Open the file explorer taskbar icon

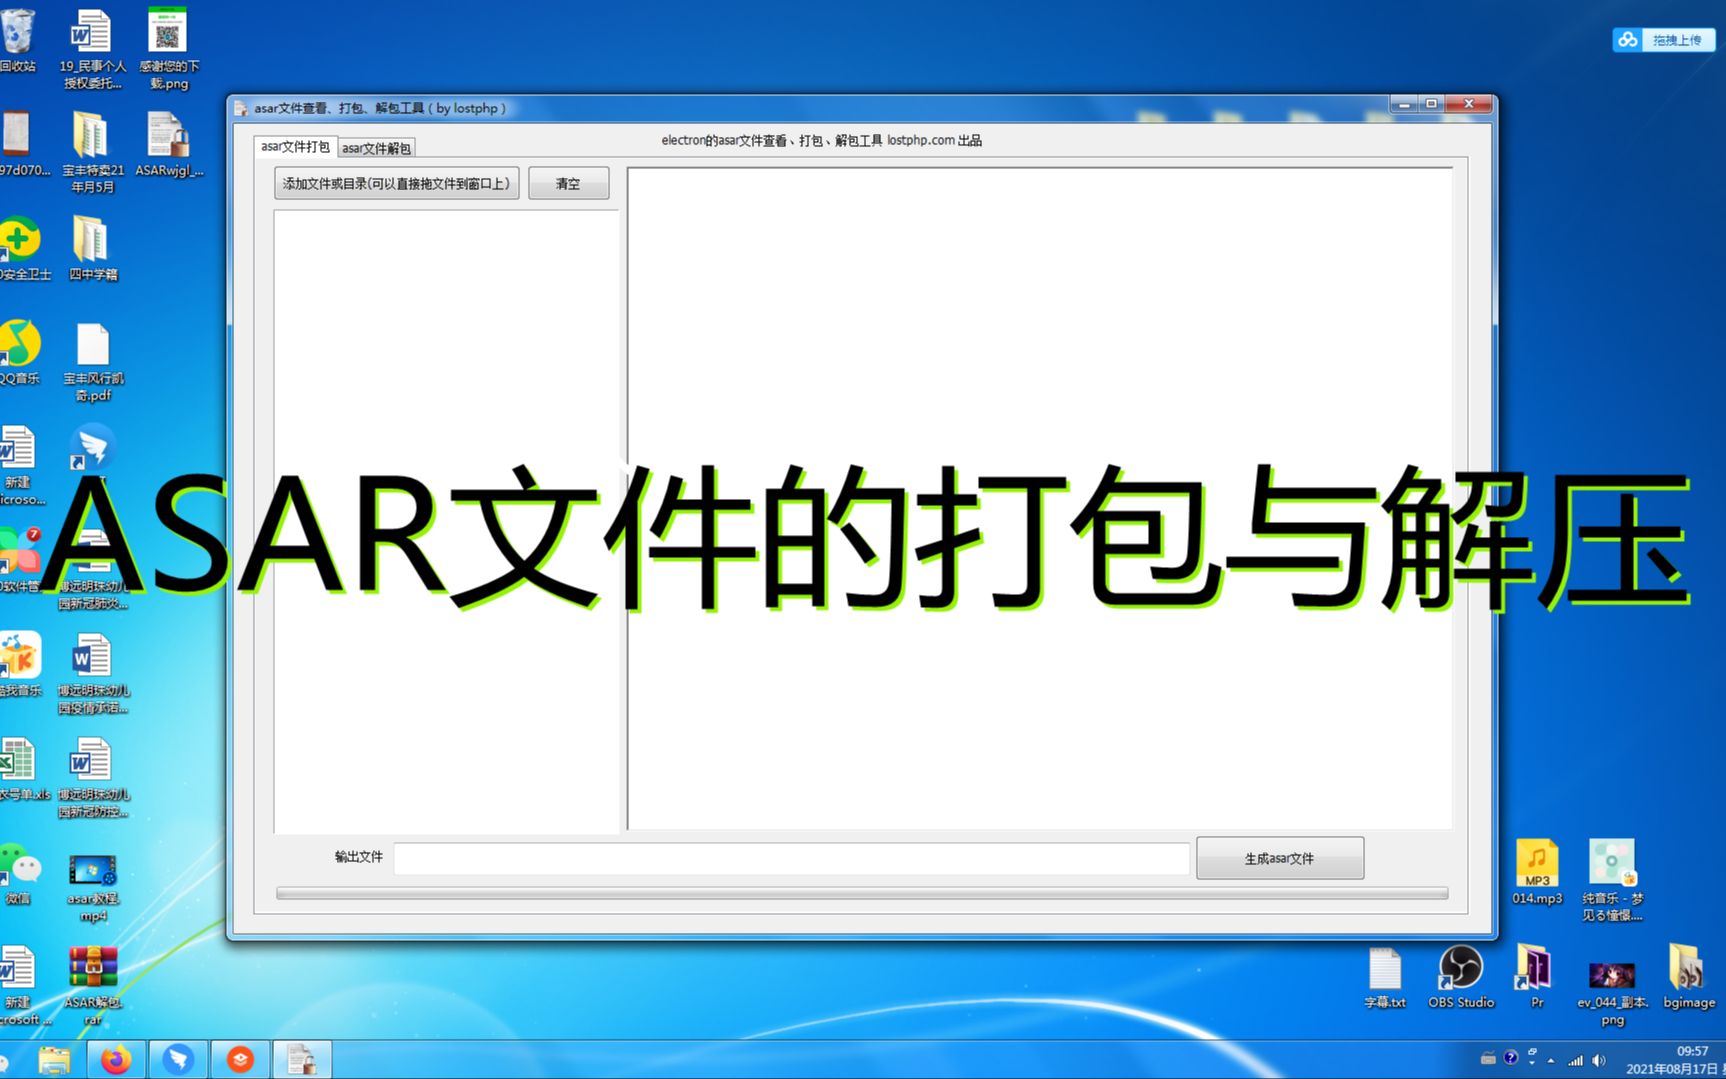pyautogui.click(x=54, y=1059)
